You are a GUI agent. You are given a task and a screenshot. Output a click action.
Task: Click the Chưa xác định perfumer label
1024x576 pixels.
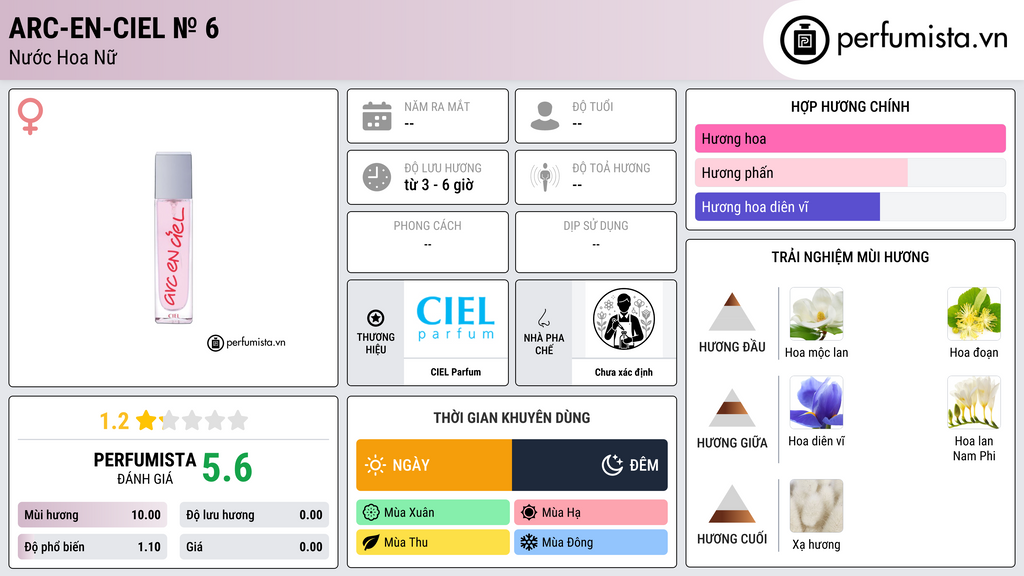pos(624,372)
